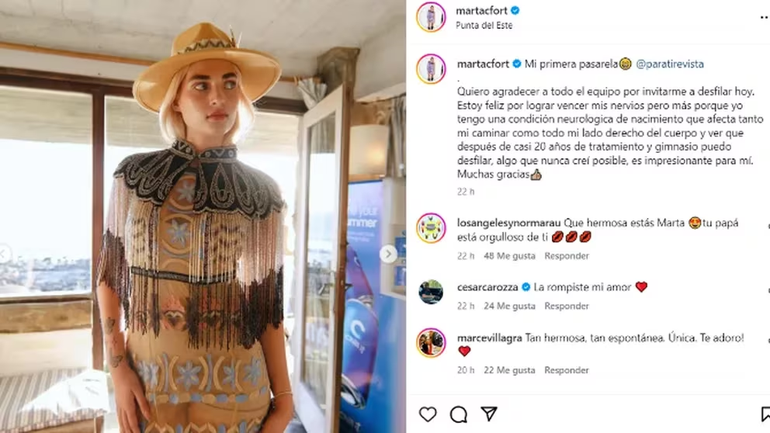This screenshot has height=433, width=770.
Task: Open the martacfort username in the caption
Action: 483,64
